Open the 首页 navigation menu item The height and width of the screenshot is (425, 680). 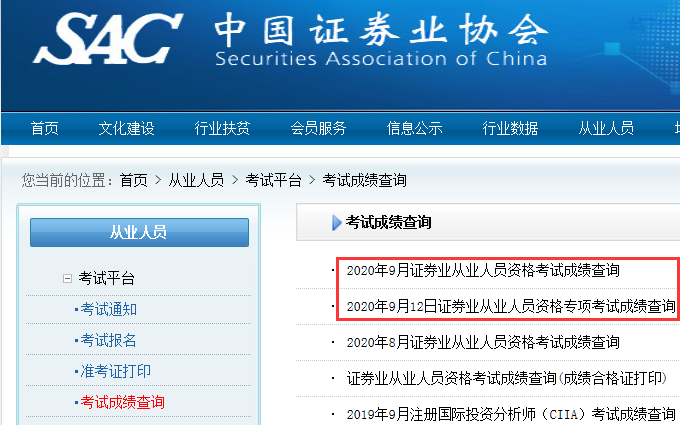(x=44, y=128)
